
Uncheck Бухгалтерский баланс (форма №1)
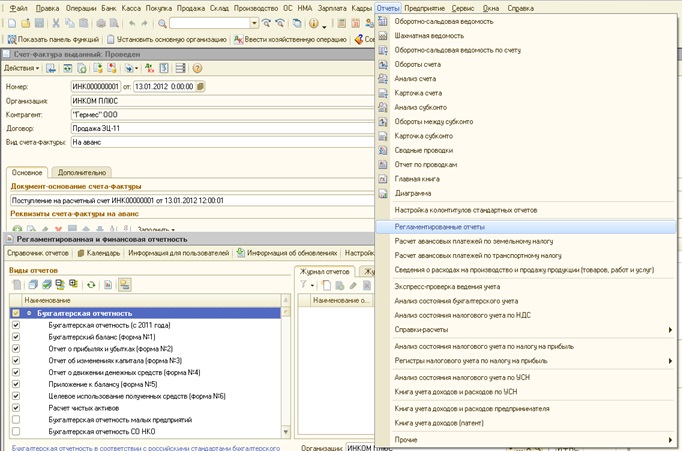(x=16, y=337)
